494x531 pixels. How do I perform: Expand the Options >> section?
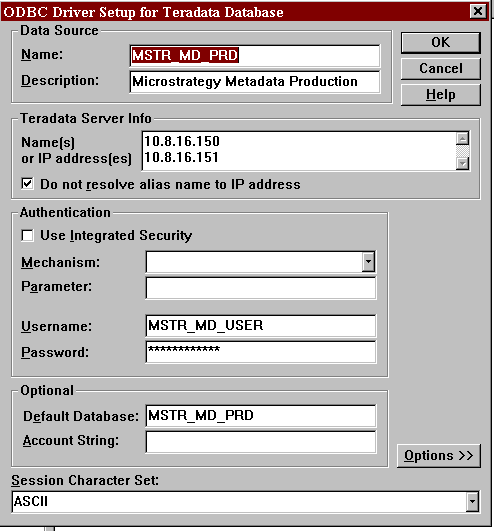(438, 456)
